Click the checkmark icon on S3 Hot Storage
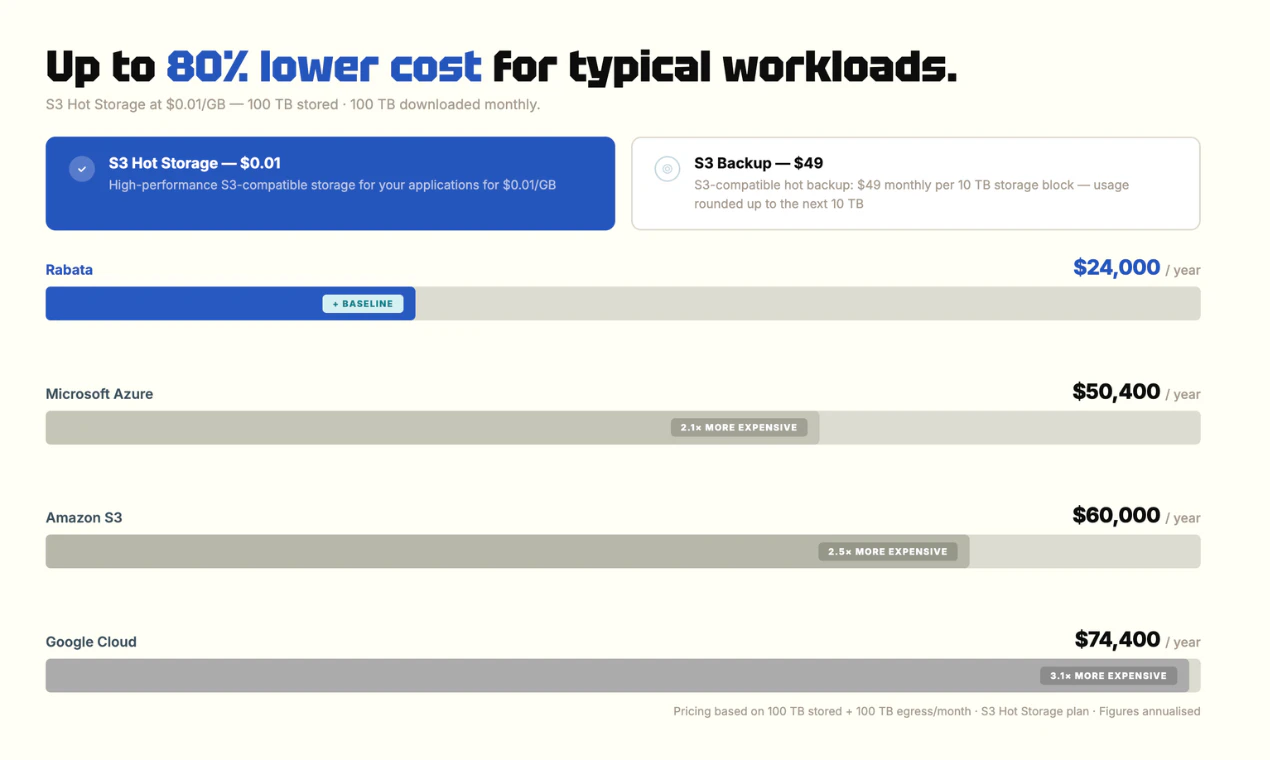Image resolution: width=1270 pixels, height=760 pixels. pyautogui.click(x=82, y=169)
